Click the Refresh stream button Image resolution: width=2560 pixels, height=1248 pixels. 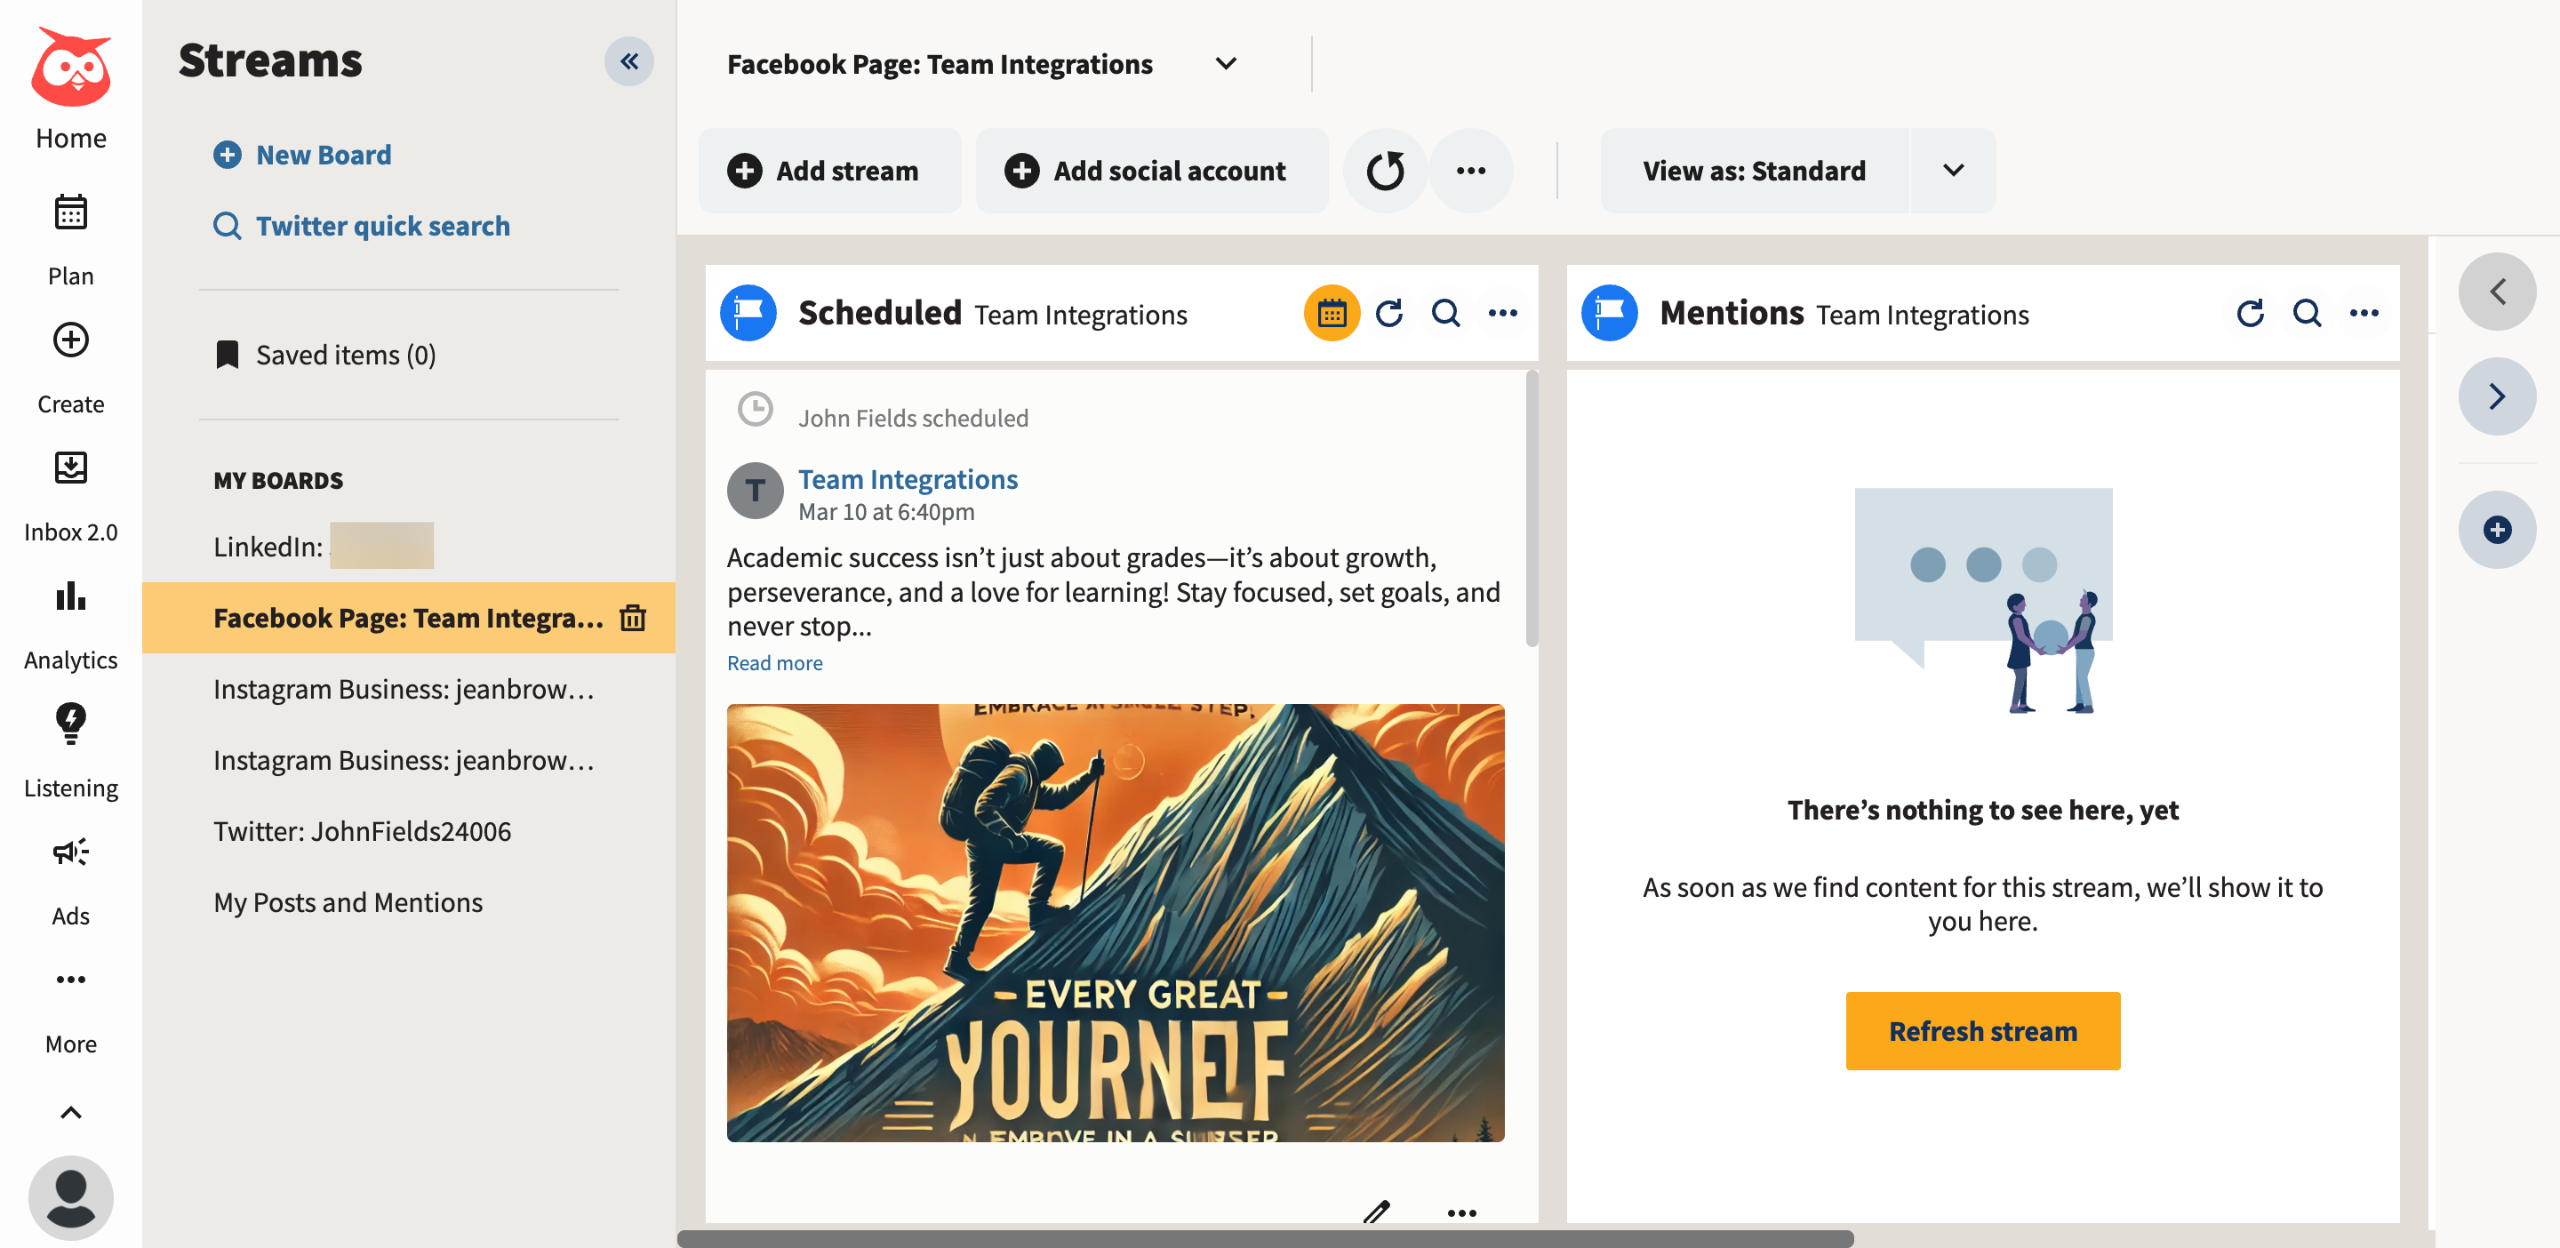(1982, 1031)
